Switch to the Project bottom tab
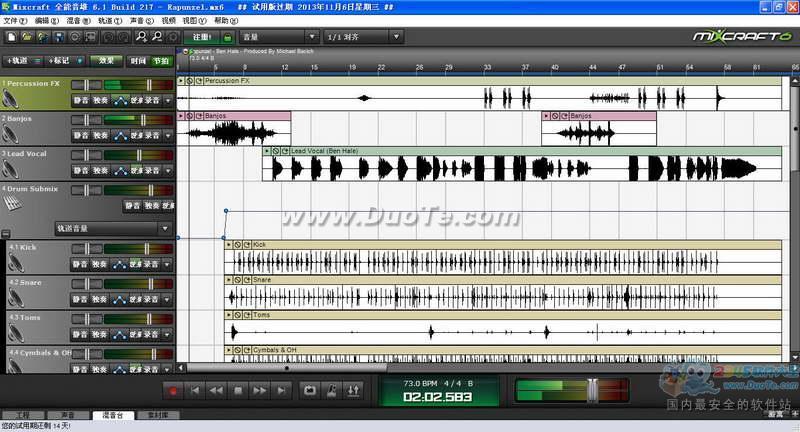 (x=23, y=415)
